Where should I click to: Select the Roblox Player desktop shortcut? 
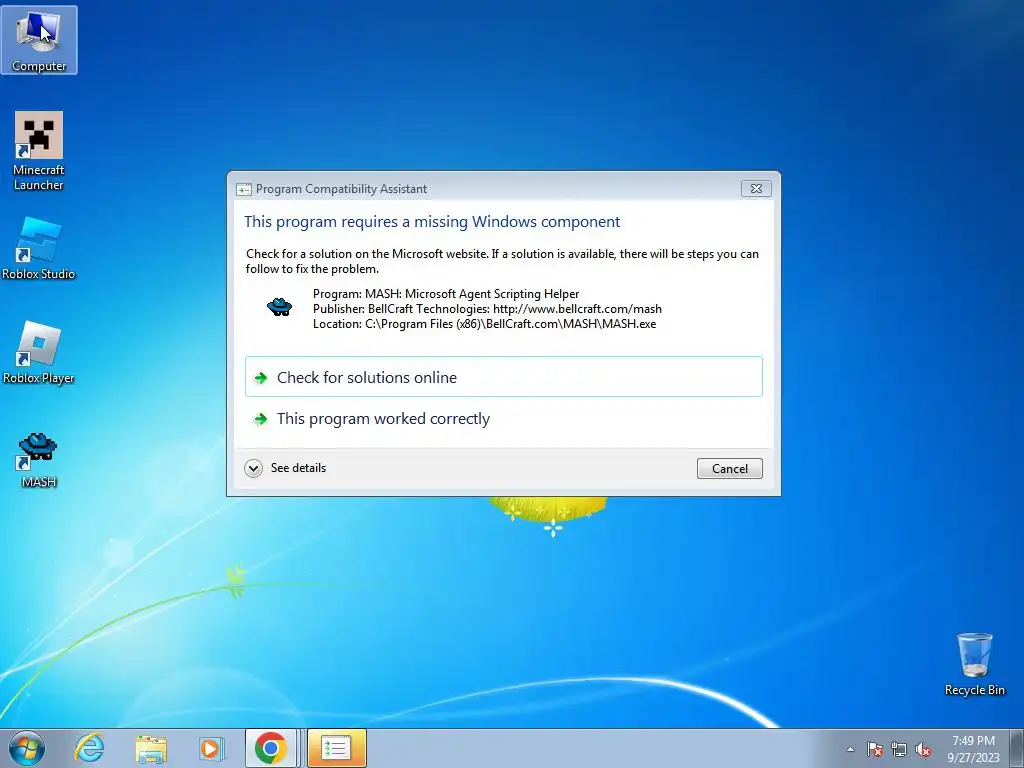(x=39, y=353)
